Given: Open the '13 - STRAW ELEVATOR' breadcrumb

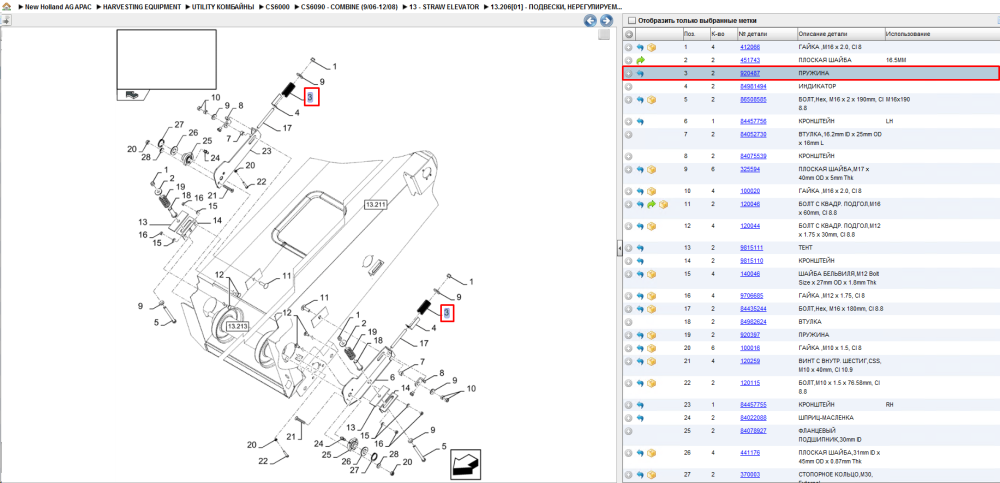Looking at the screenshot, I should 443,6.
